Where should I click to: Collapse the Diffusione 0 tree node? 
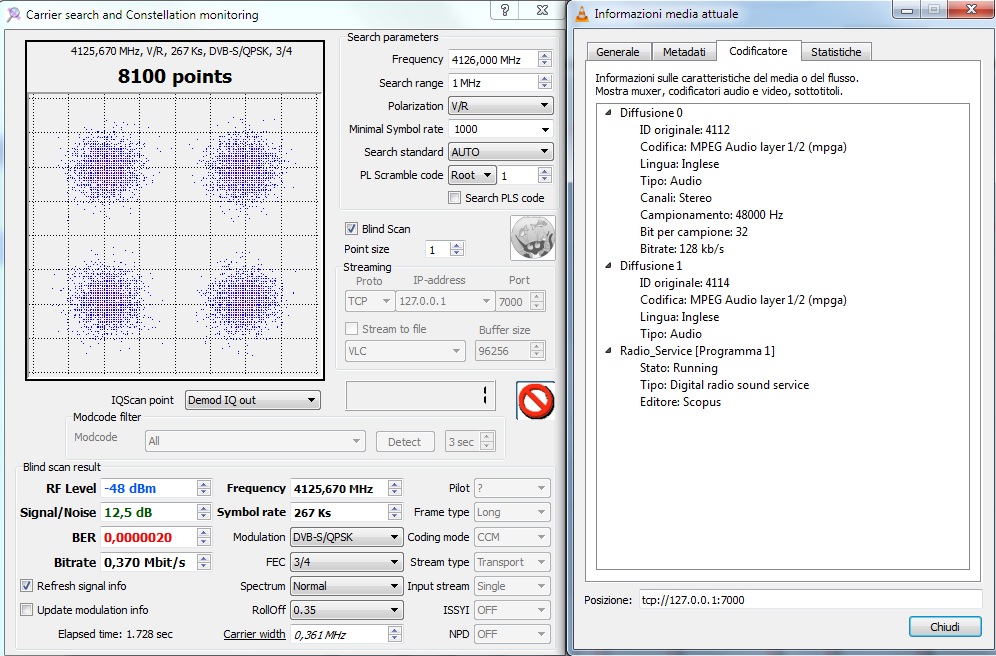click(608, 112)
